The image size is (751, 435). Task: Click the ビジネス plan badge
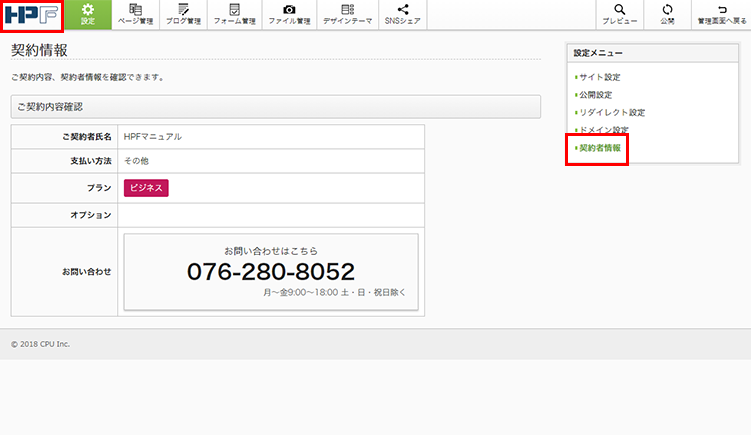click(146, 187)
